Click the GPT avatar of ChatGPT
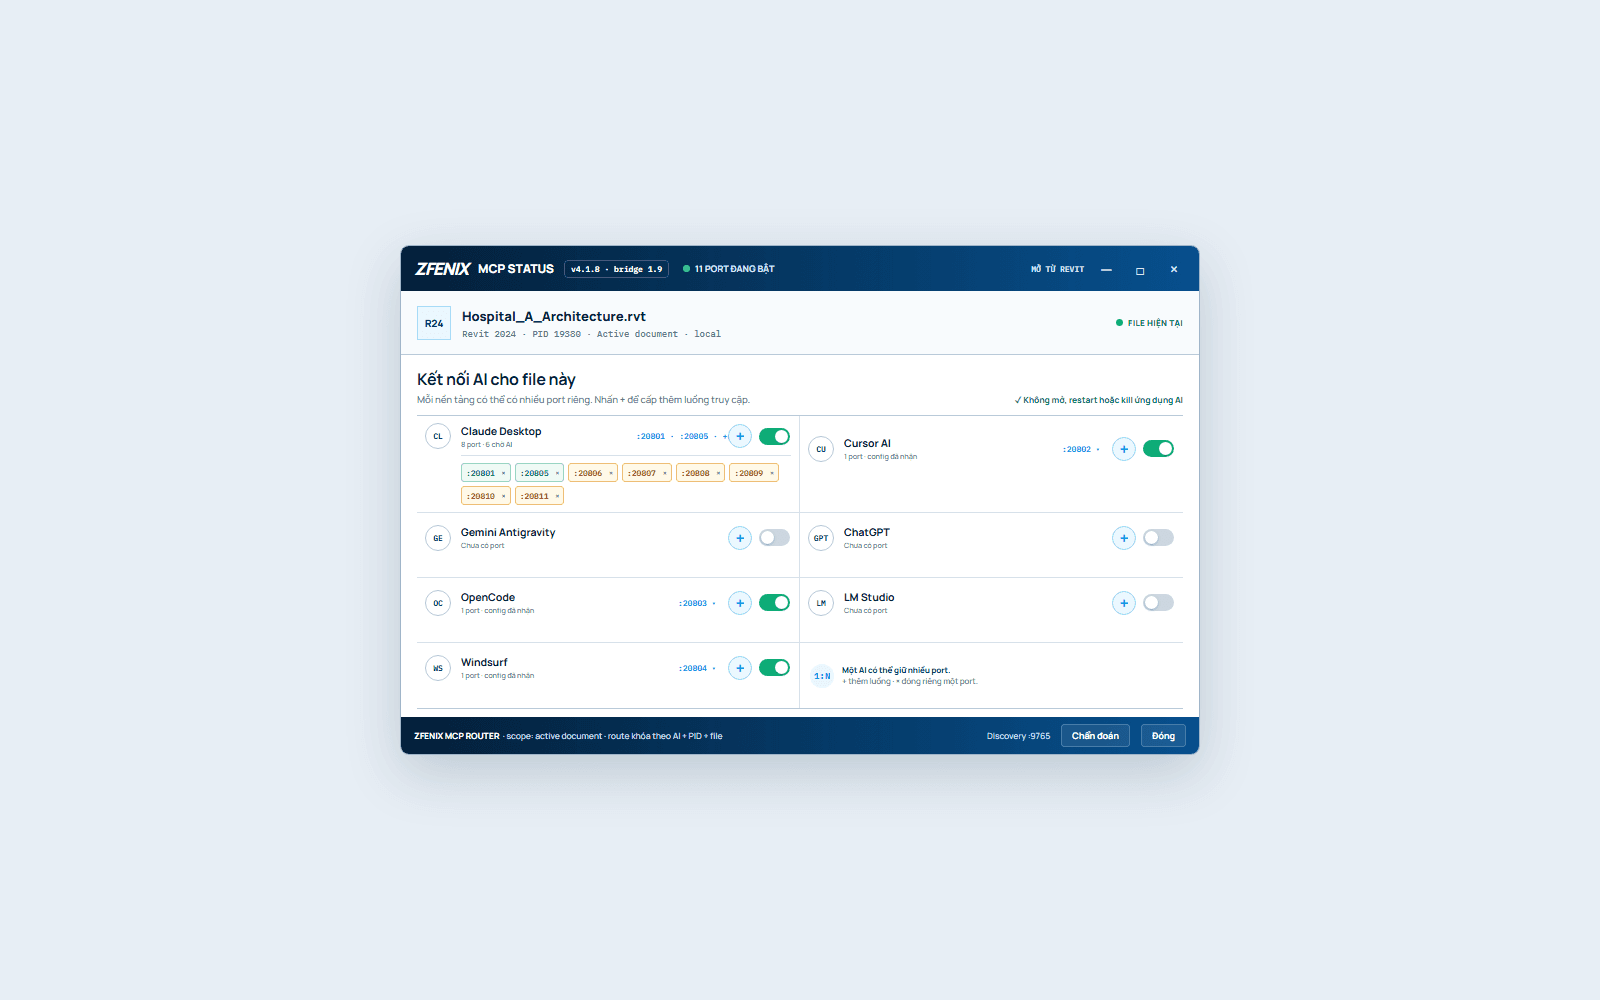Screen dimensions: 1600x1000 point(821,538)
